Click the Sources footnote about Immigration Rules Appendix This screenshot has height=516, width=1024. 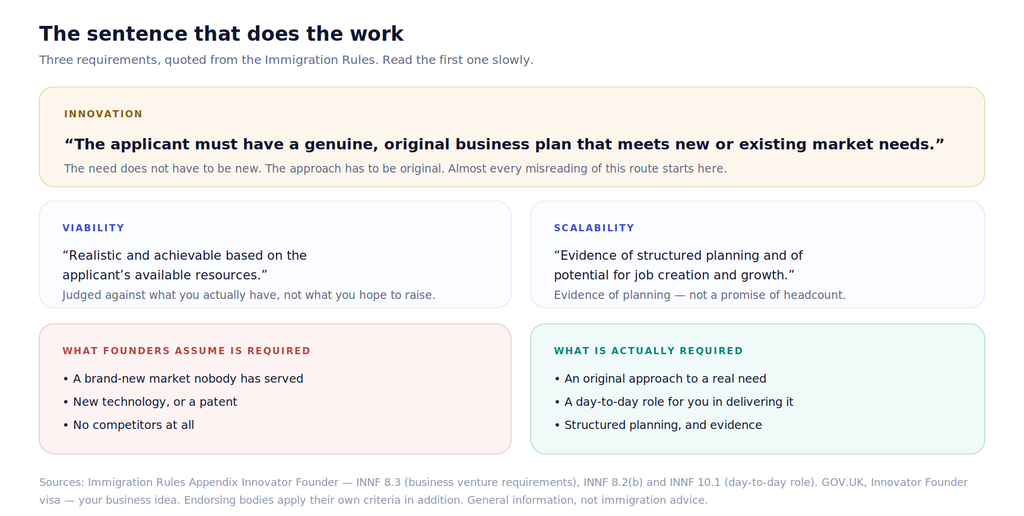504,491
